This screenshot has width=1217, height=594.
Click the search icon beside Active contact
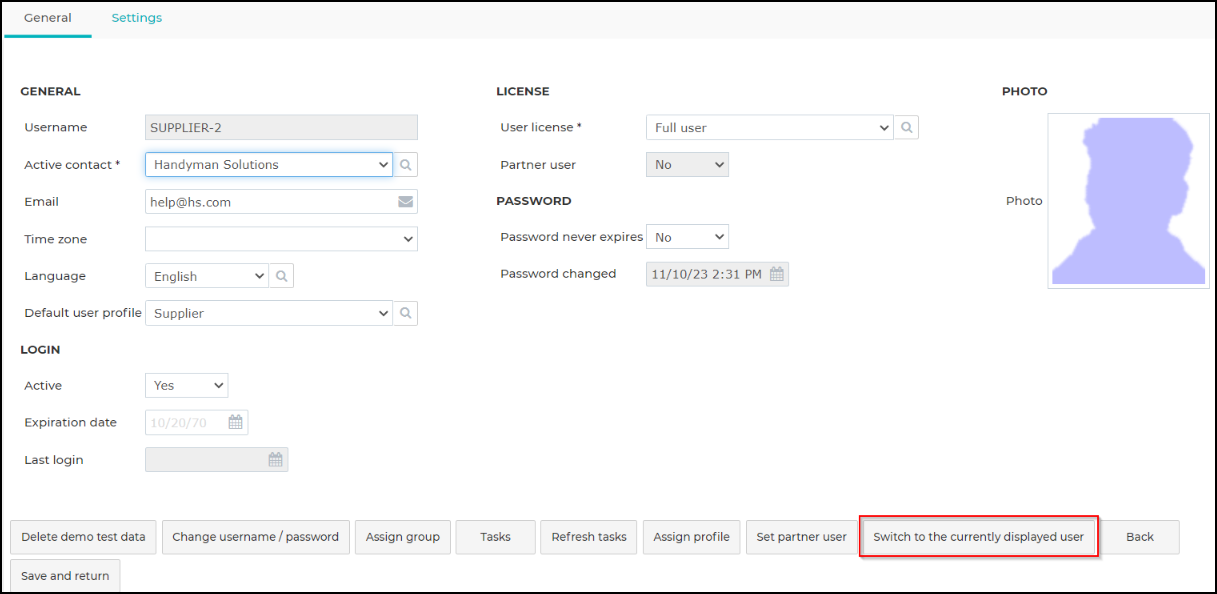pyautogui.click(x=406, y=165)
